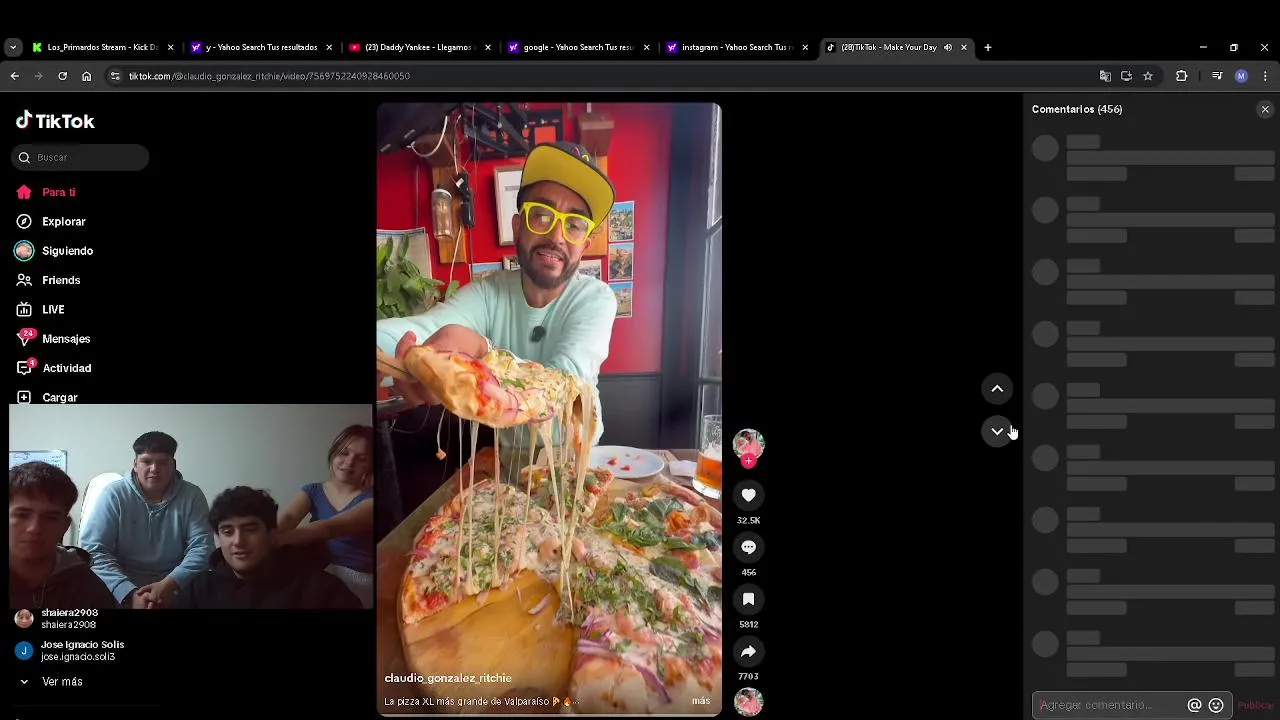The height and width of the screenshot is (720, 1280).
Task: Click the 32.5K likes count
Action: [x=748, y=521]
